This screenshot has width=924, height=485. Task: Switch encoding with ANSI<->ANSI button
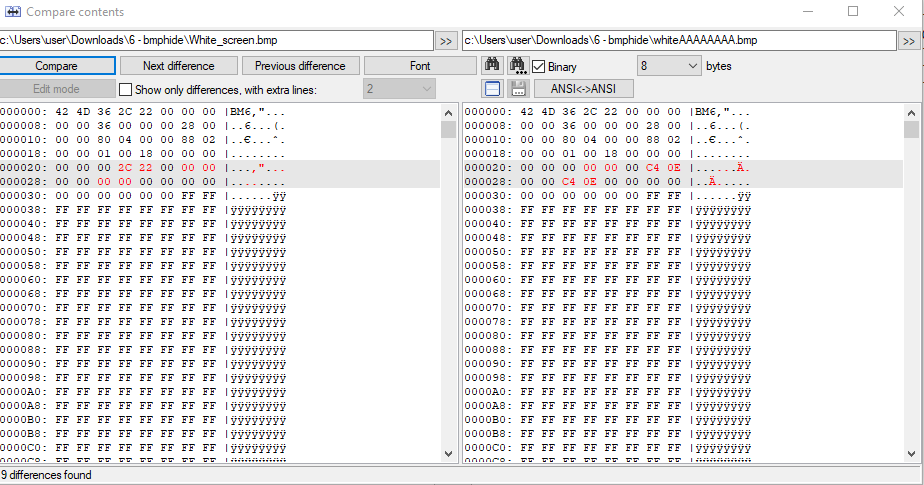tap(583, 89)
